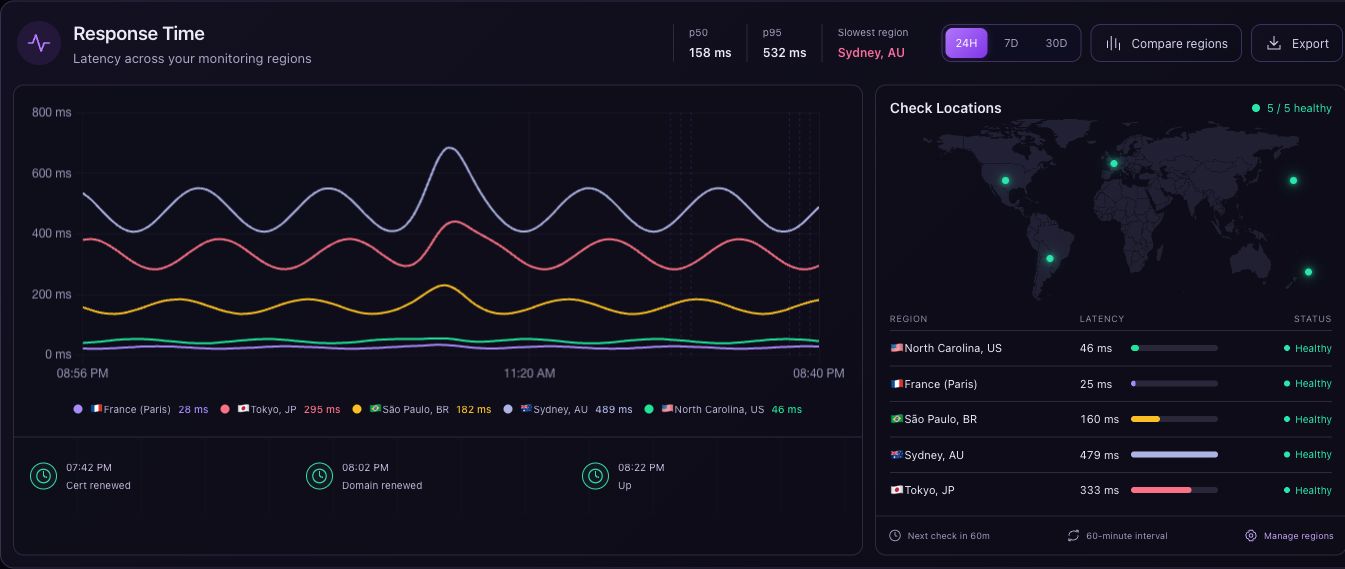Click the Export button
This screenshot has height=569, width=1345.
pos(1297,43)
